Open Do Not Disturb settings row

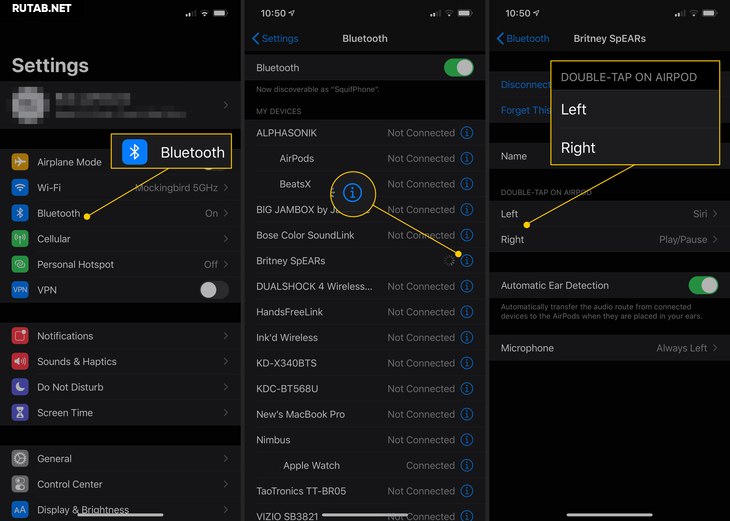pos(120,387)
